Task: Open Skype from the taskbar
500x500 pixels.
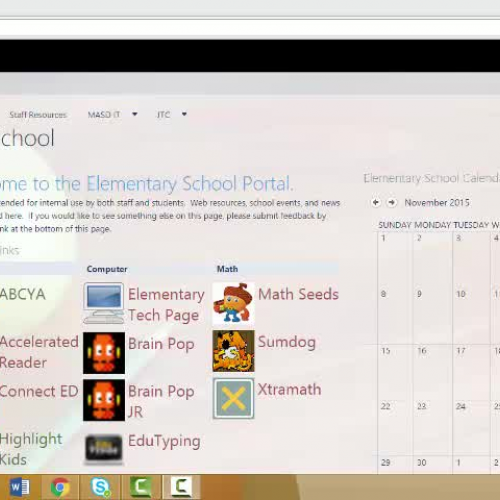Action: tap(100, 487)
